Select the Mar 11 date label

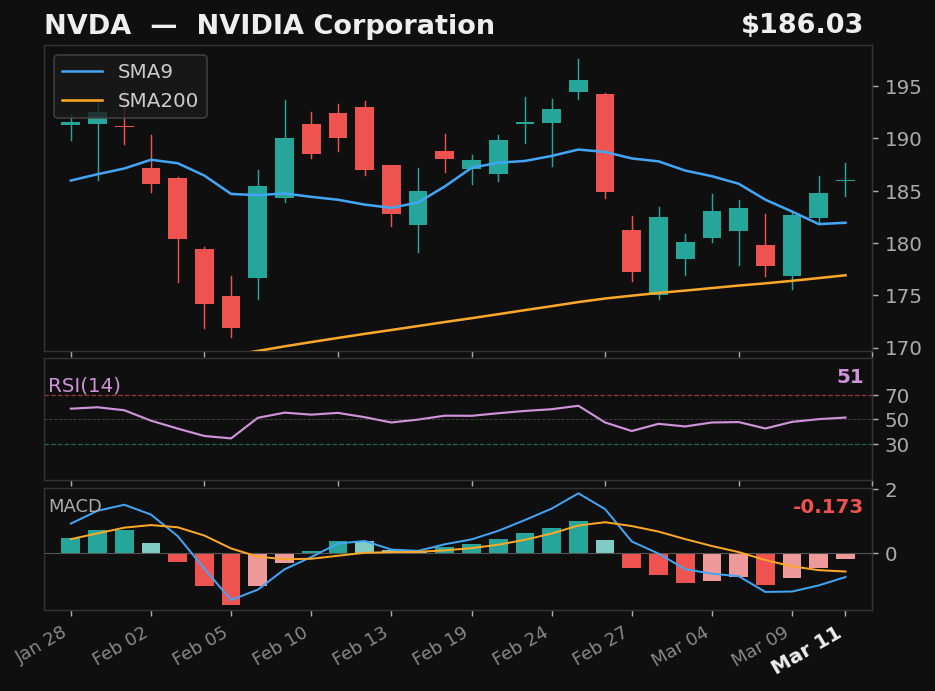(x=806, y=652)
